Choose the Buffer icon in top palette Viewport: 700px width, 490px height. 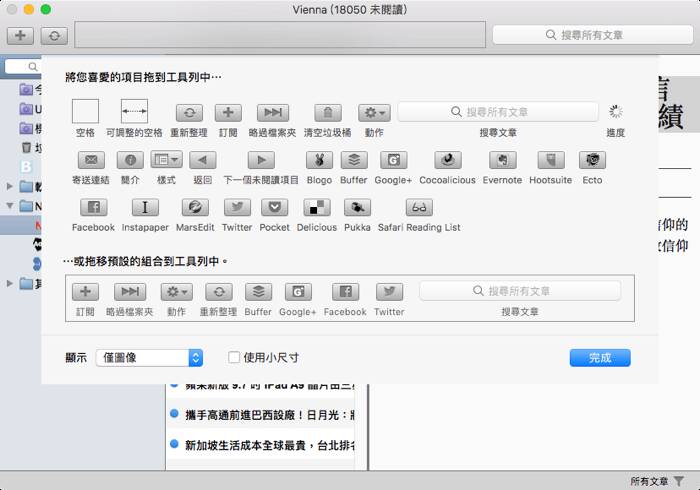354,160
